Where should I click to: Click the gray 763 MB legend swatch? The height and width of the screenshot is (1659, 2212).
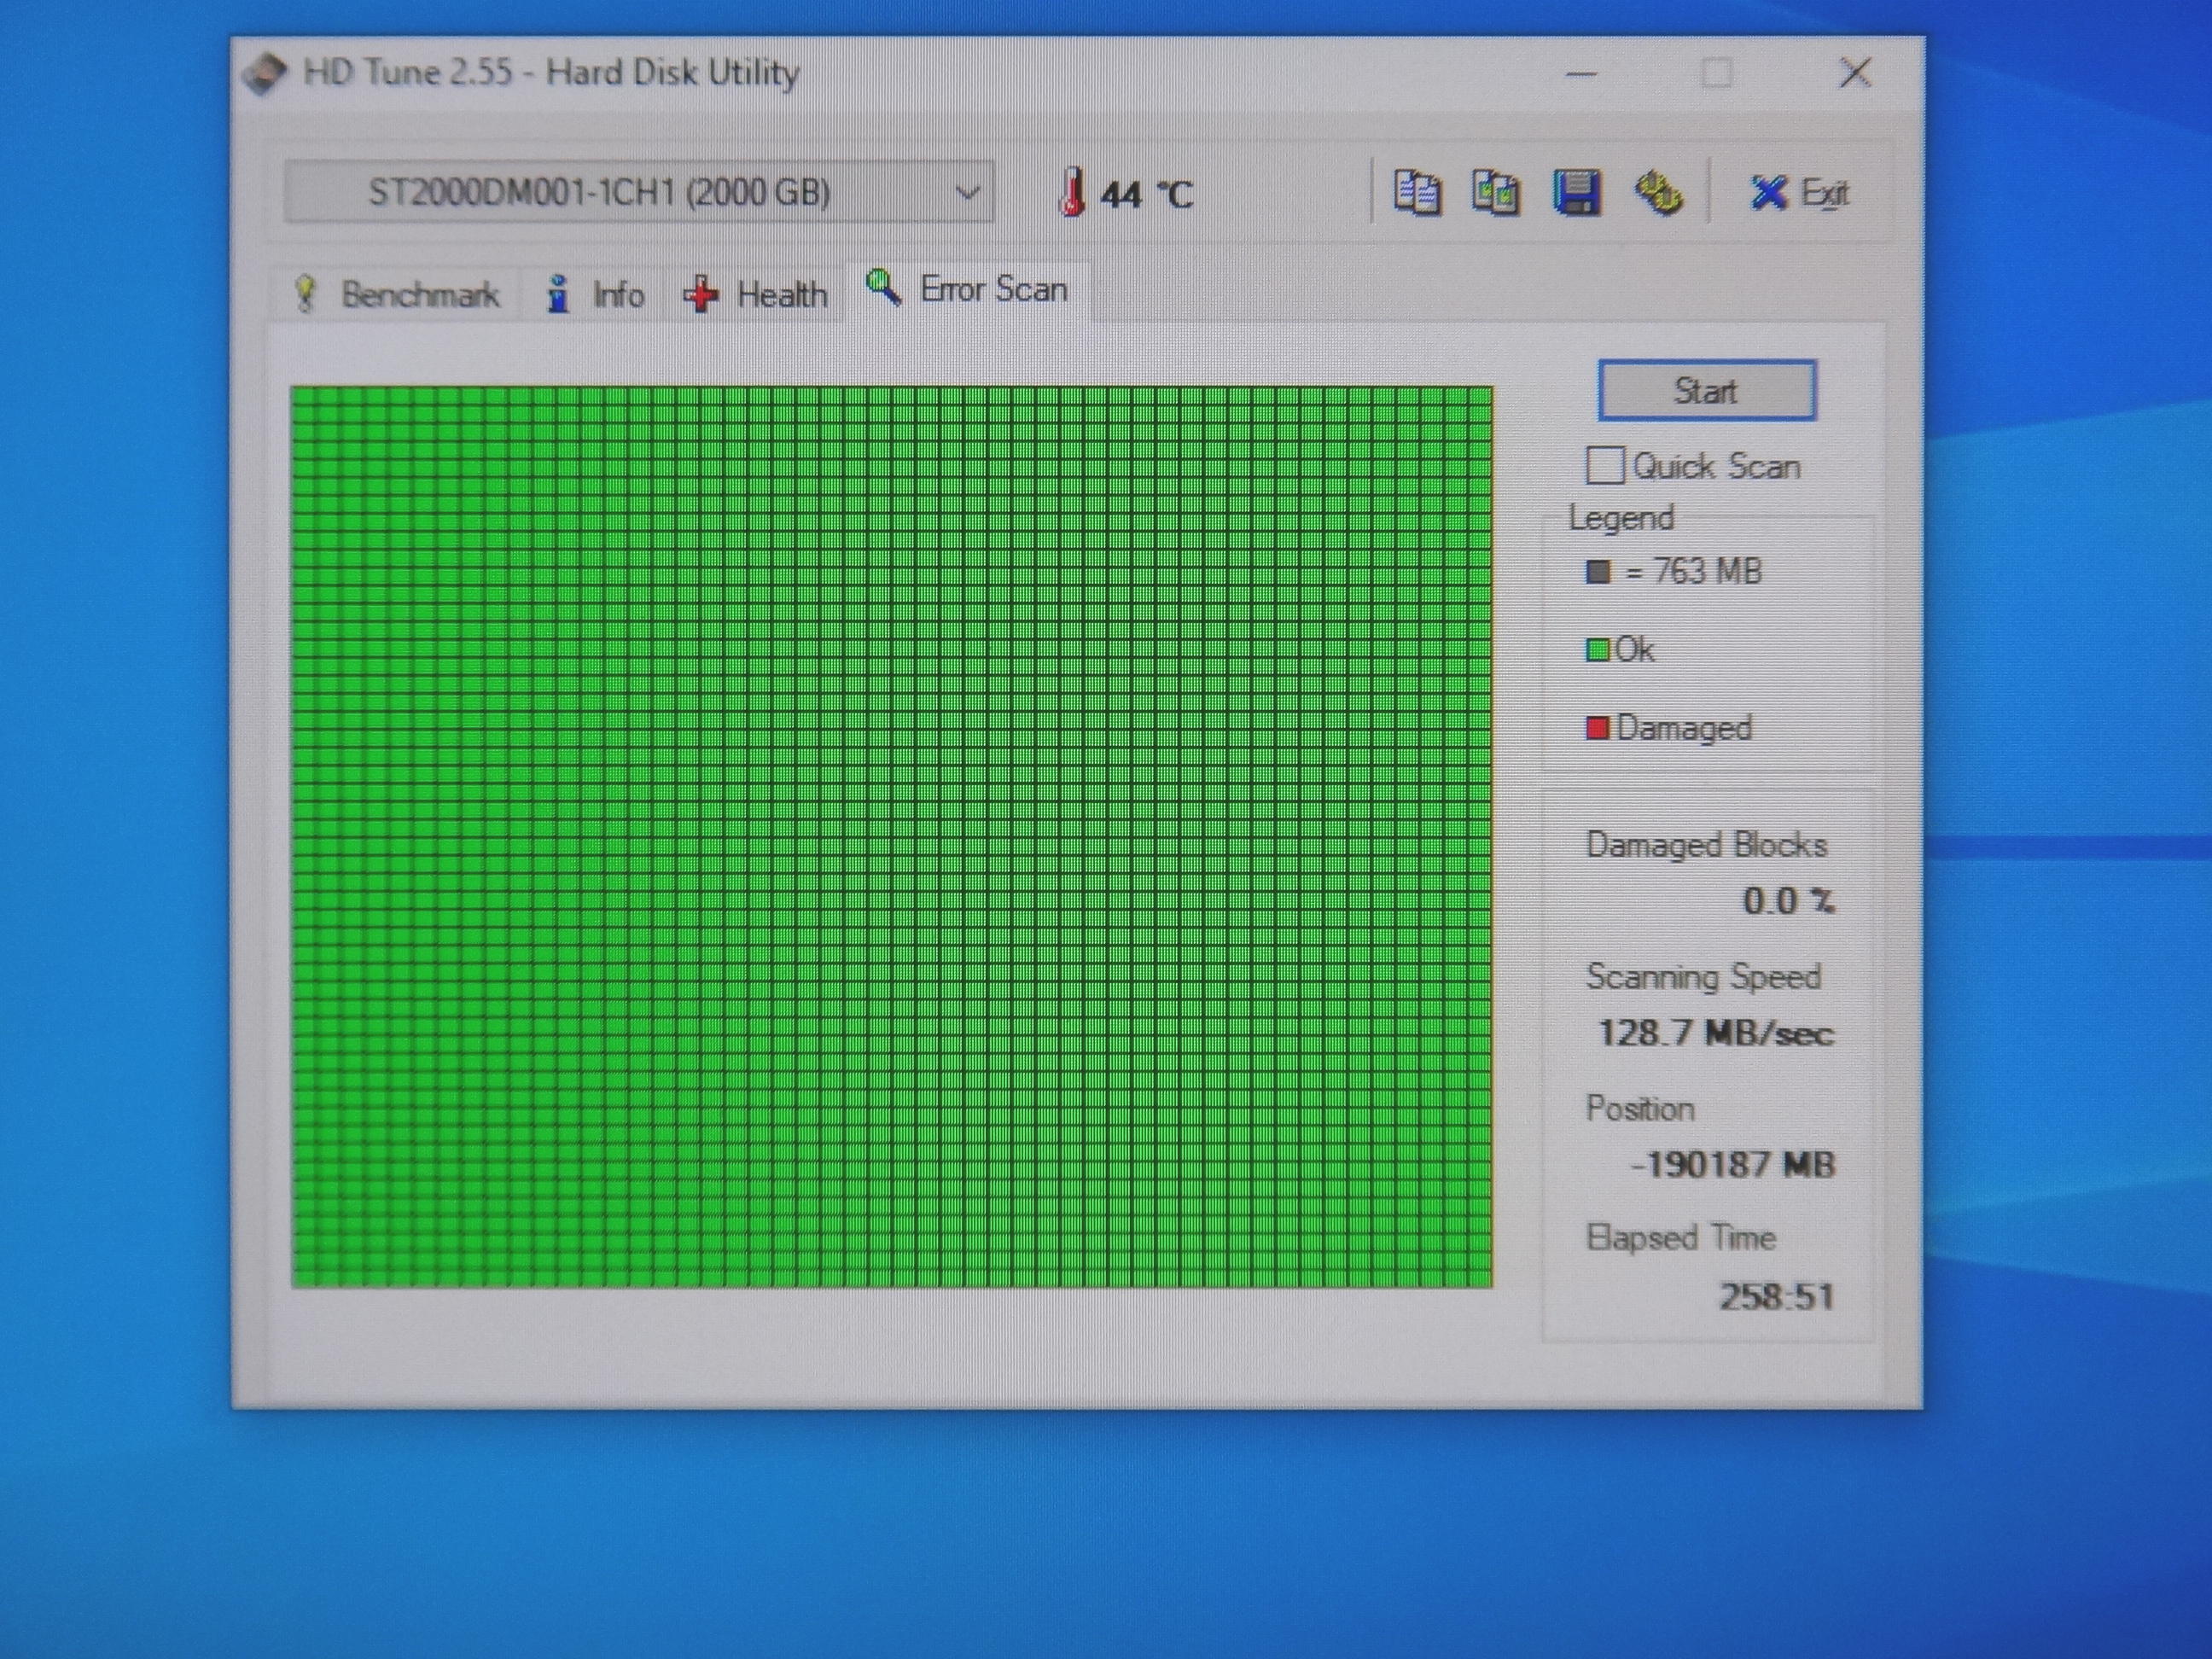pos(1598,572)
